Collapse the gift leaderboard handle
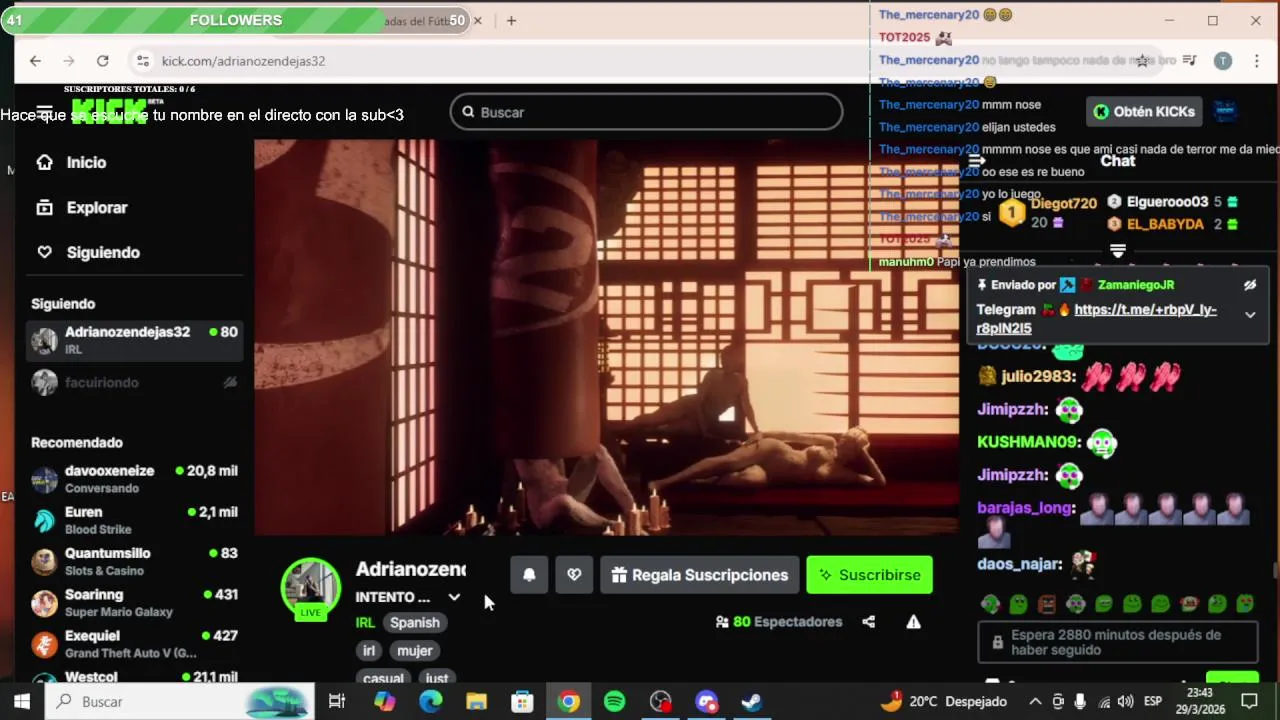This screenshot has width=1280, height=720. tap(1118, 250)
